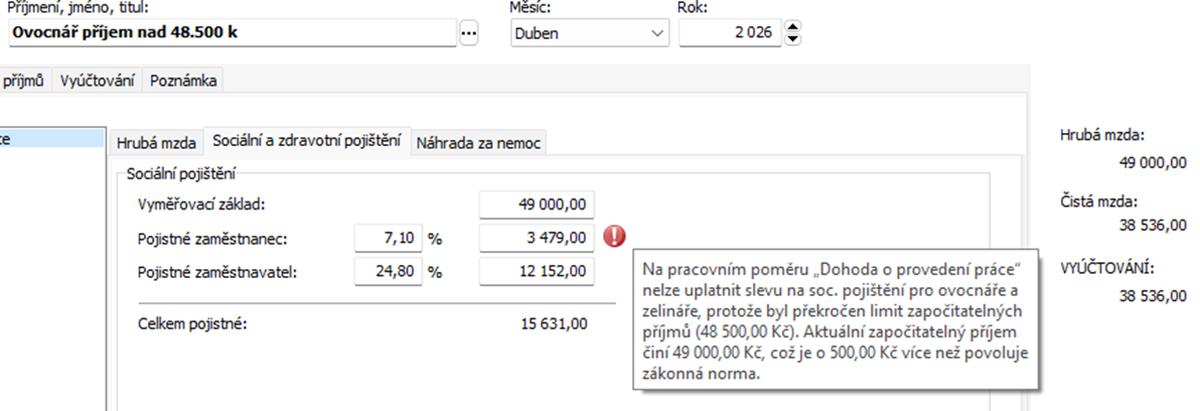
Task: Open the Poznámka tab
Action: pyautogui.click(x=184, y=82)
